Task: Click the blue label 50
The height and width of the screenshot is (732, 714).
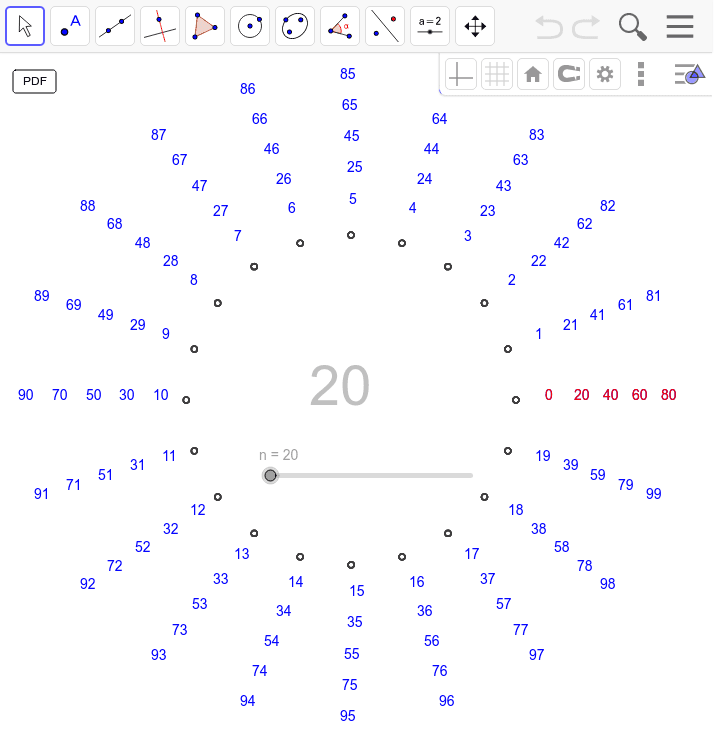Action: coord(93,395)
